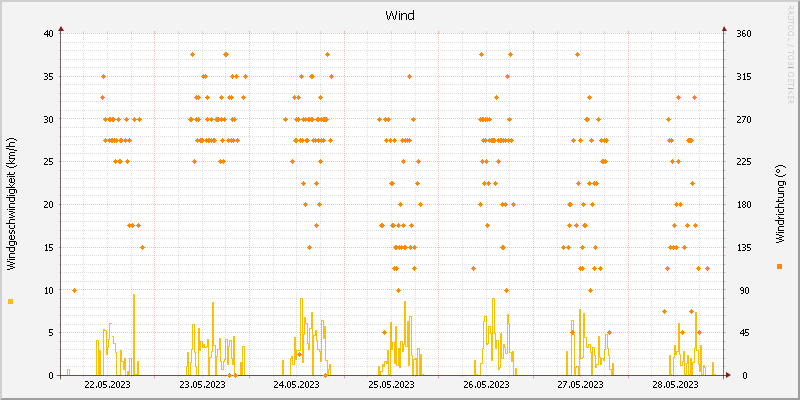Click the yellow wind speed legend square

11,302
